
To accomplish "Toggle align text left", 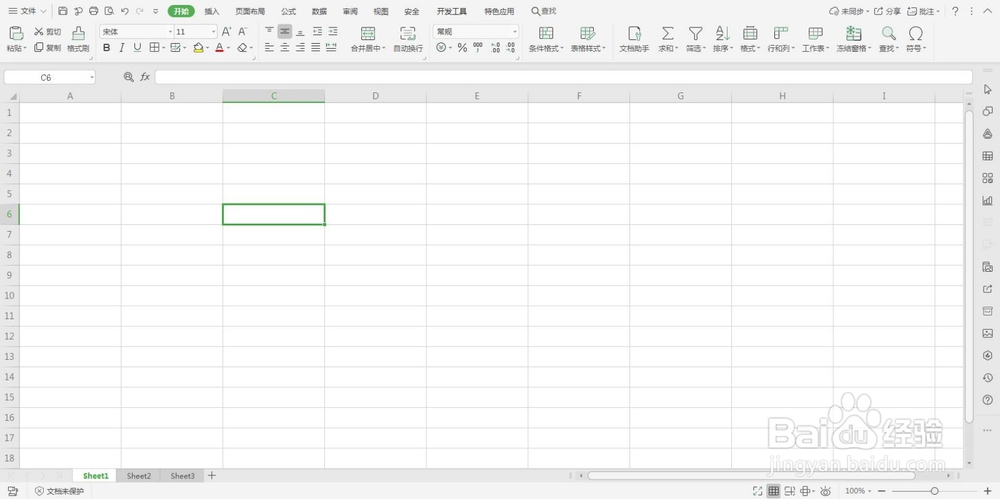I will (269, 48).
